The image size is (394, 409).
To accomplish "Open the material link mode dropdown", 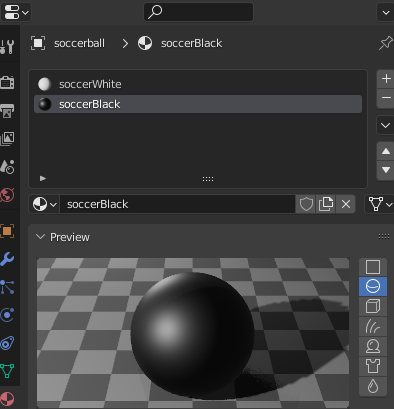I will [x=380, y=204].
